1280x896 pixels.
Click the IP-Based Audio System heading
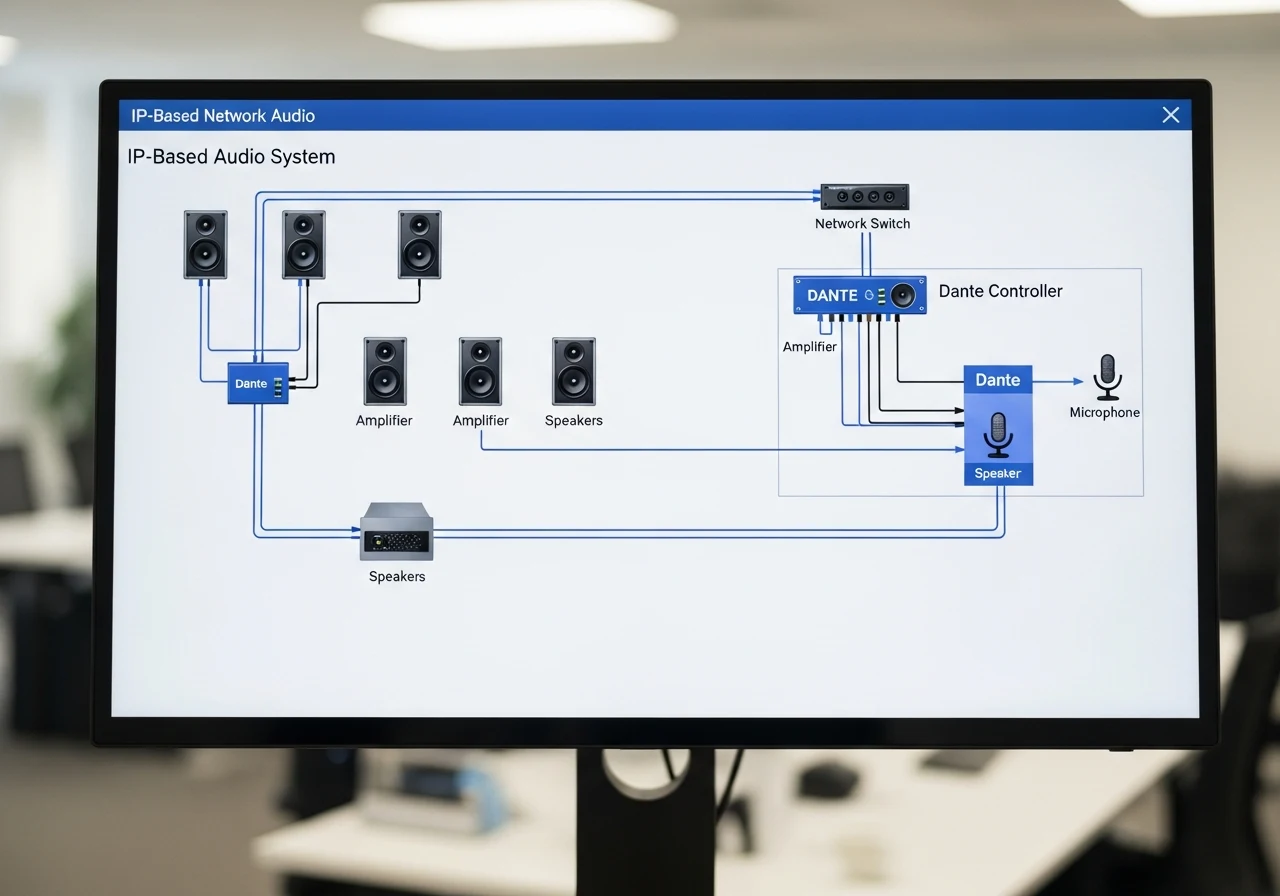[231, 157]
